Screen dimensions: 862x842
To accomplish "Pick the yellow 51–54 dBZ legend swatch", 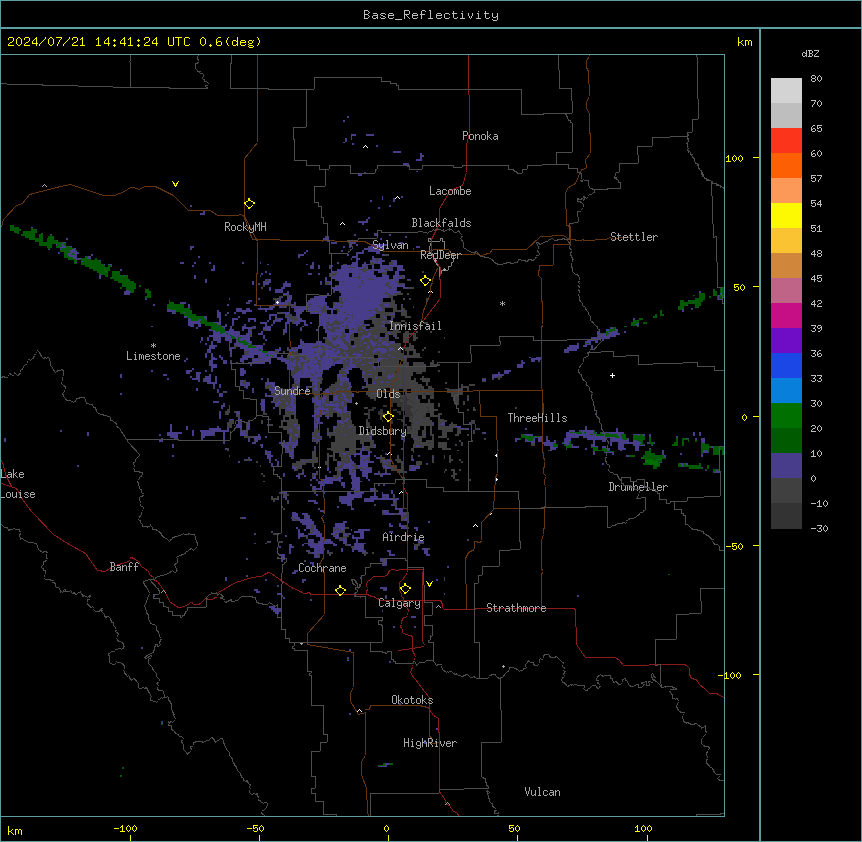I will point(786,215).
